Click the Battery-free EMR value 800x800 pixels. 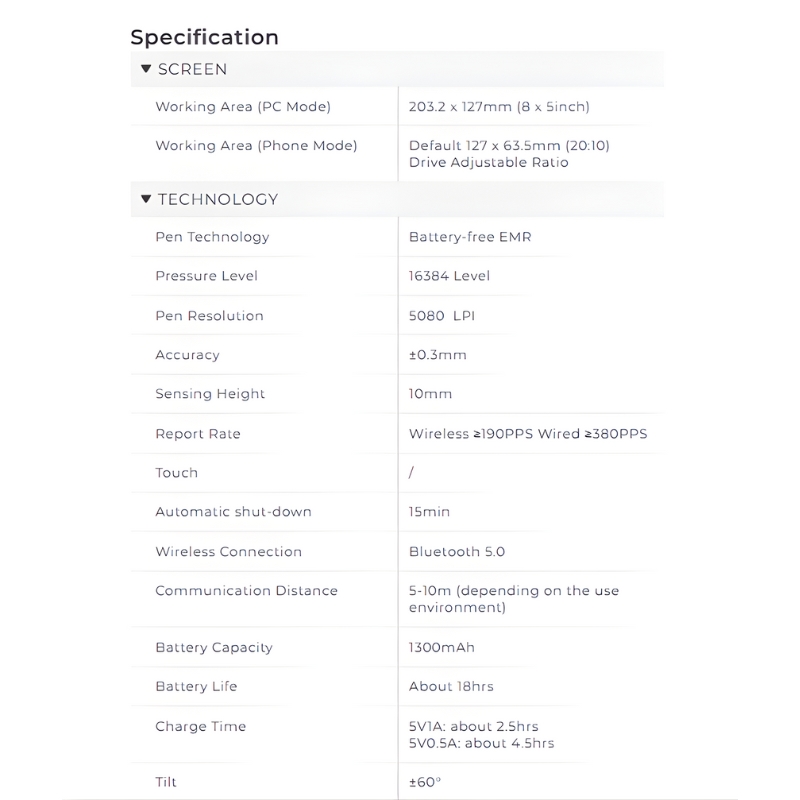[463, 237]
